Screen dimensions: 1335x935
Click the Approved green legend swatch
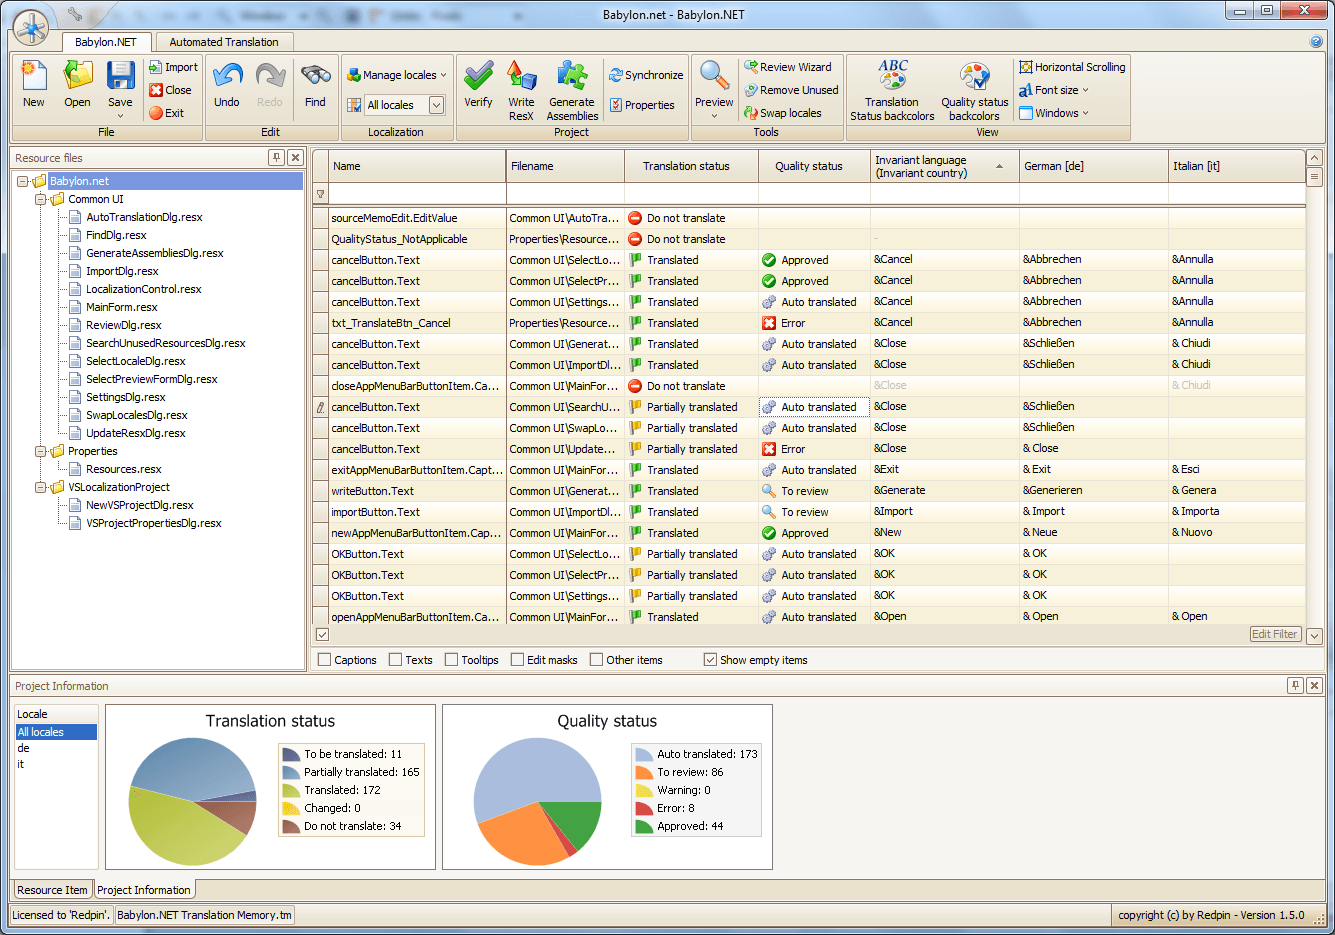pyautogui.click(x=644, y=826)
